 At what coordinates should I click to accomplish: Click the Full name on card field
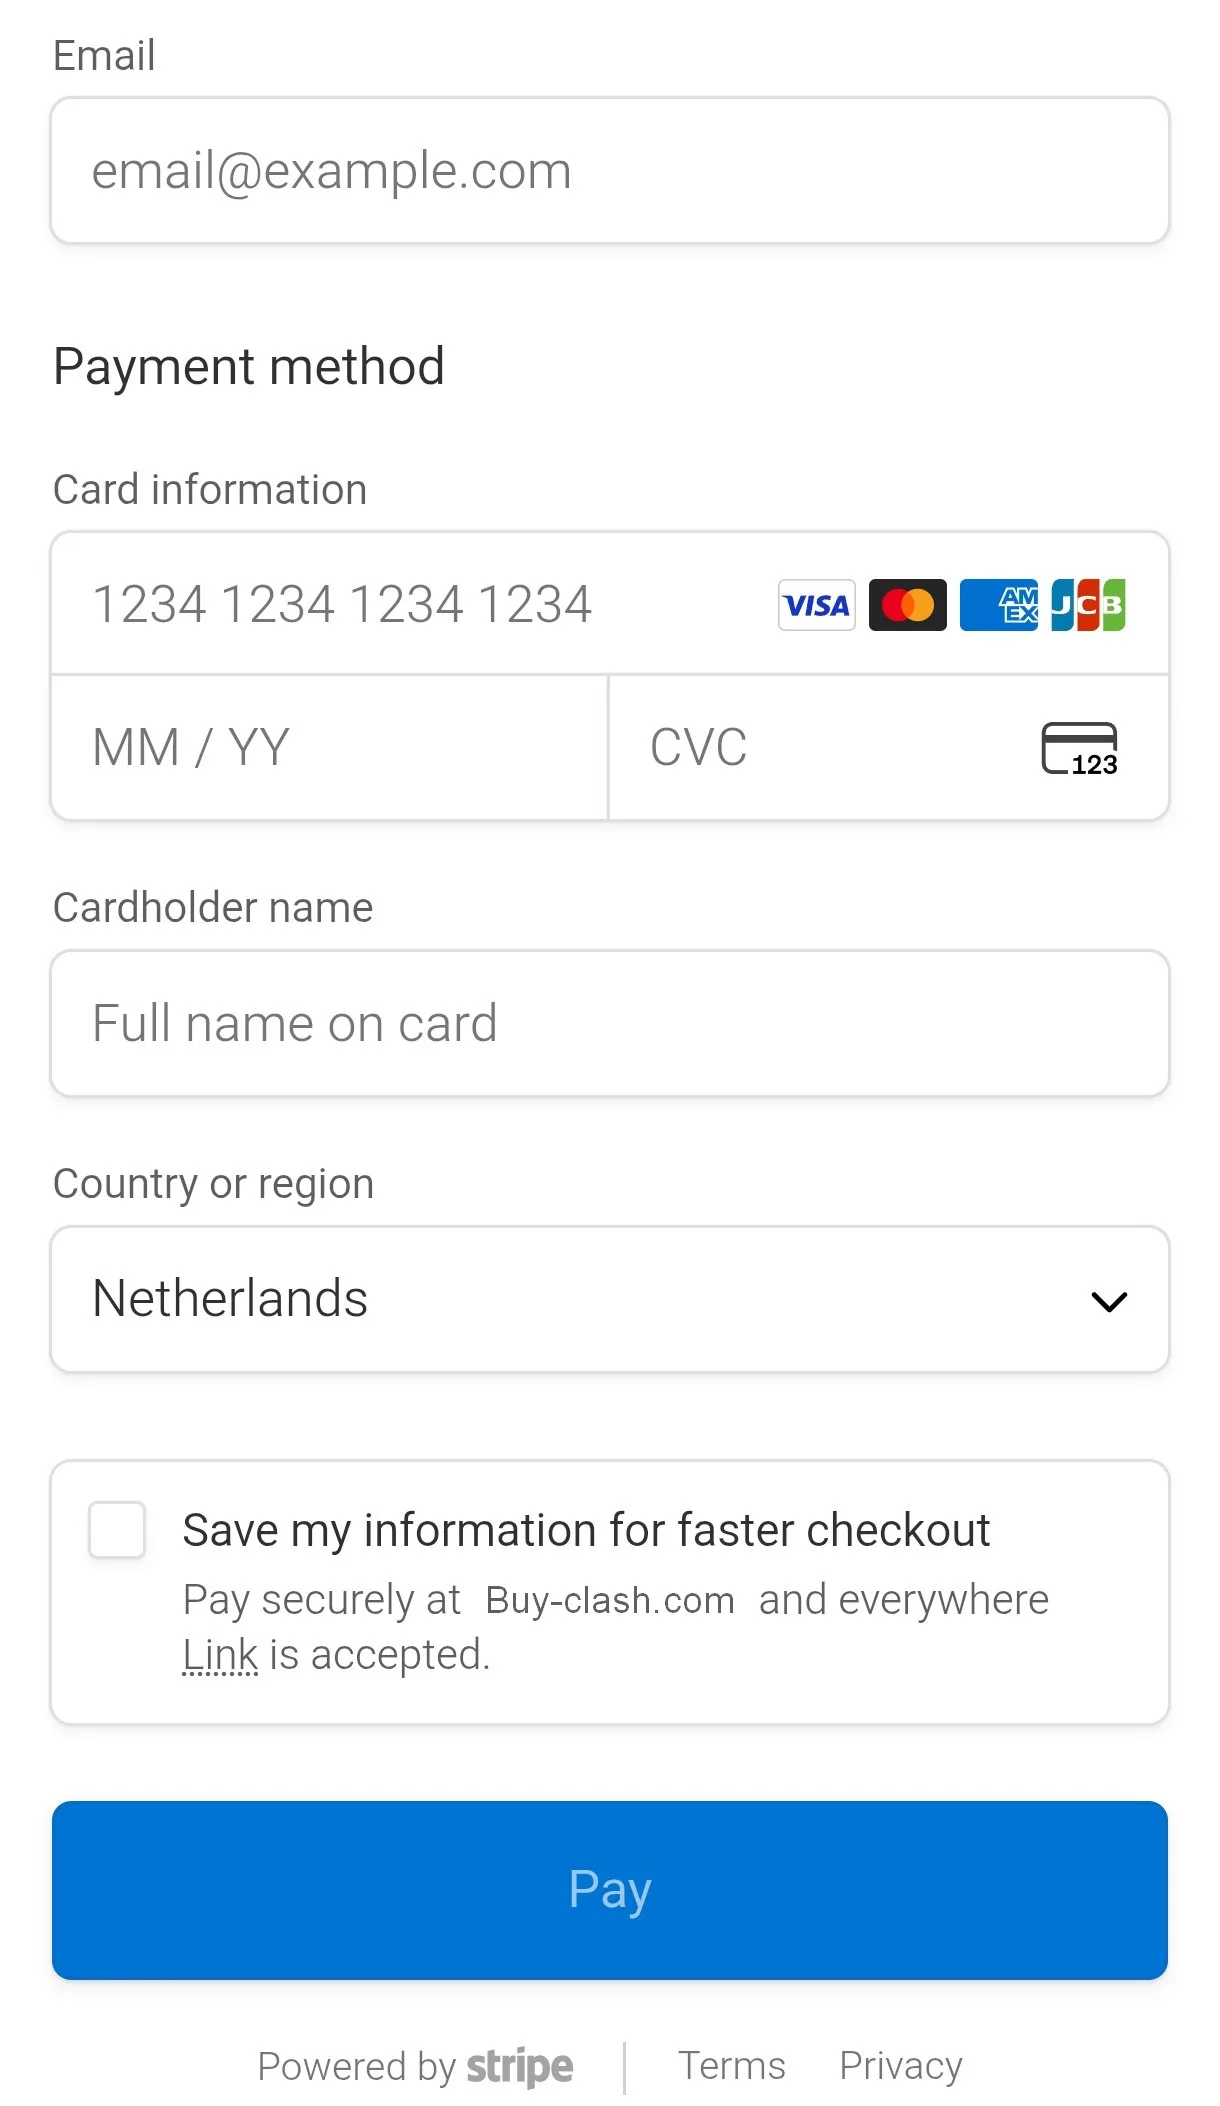coord(610,1024)
